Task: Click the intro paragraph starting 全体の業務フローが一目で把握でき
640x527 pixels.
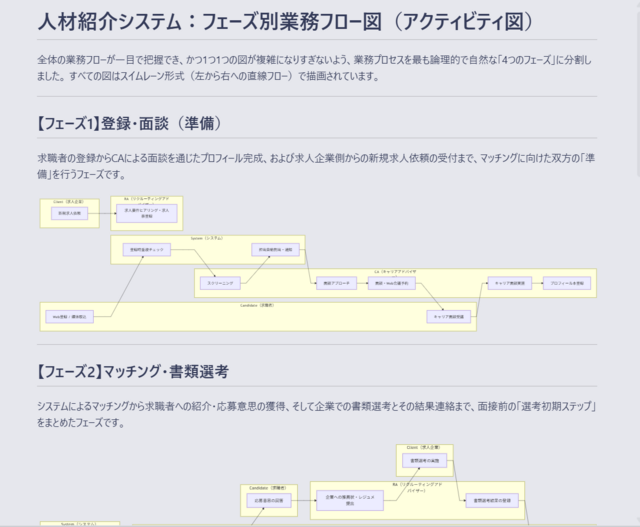Action: (314, 68)
